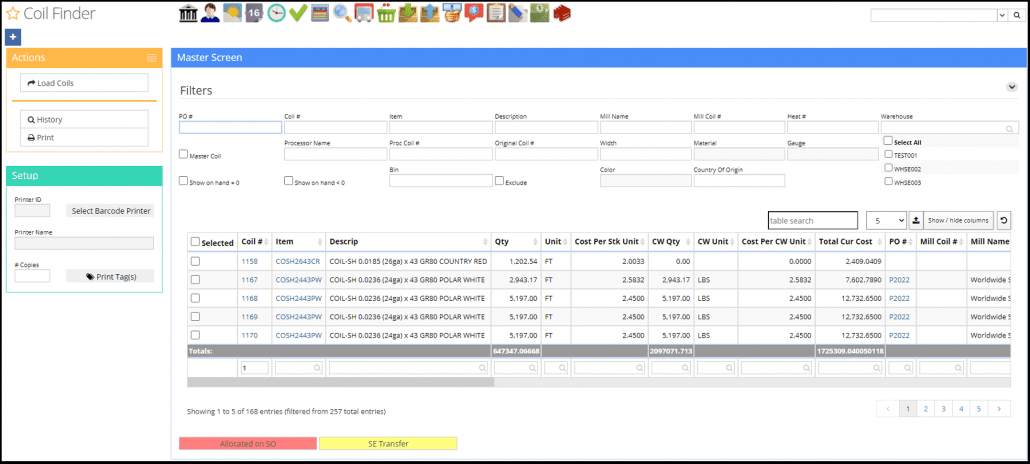The width and height of the screenshot is (1030, 464).
Task: Click the clock icon in toolbar
Action: click(276, 14)
